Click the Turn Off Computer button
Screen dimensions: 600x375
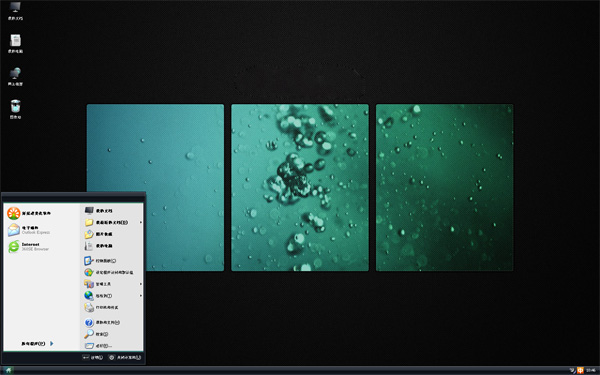coord(124,357)
